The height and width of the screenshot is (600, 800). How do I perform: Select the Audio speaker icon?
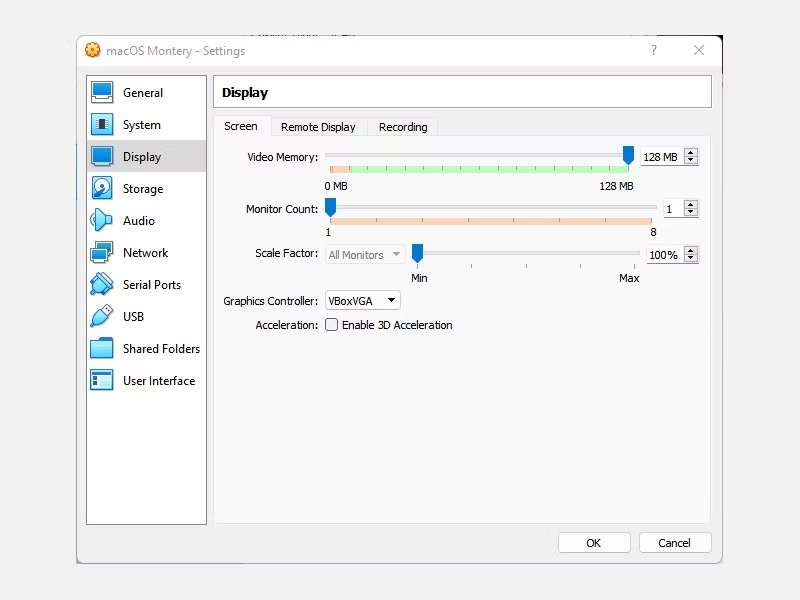tap(102, 220)
